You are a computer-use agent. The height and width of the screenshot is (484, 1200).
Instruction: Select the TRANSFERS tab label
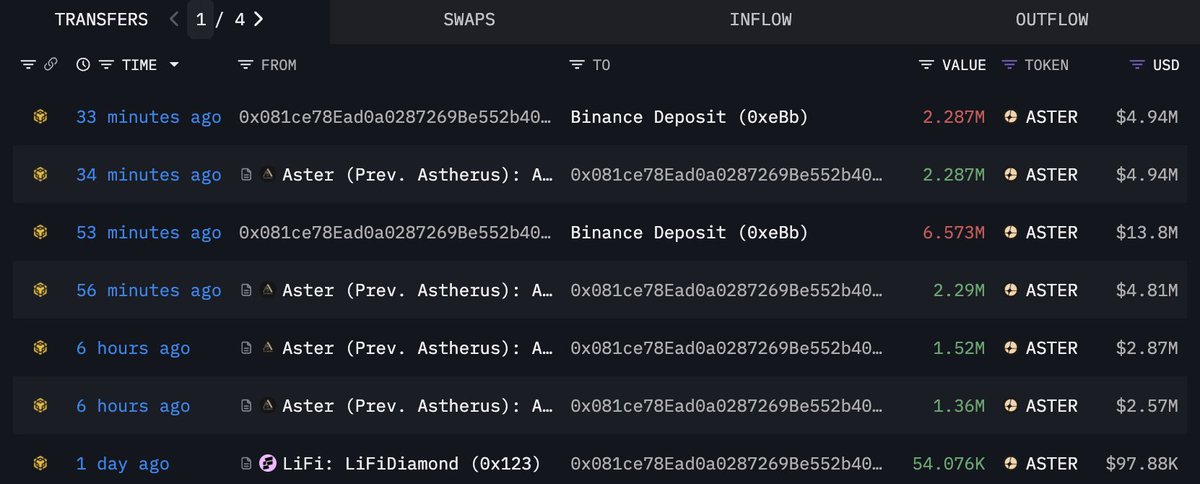tap(101, 20)
